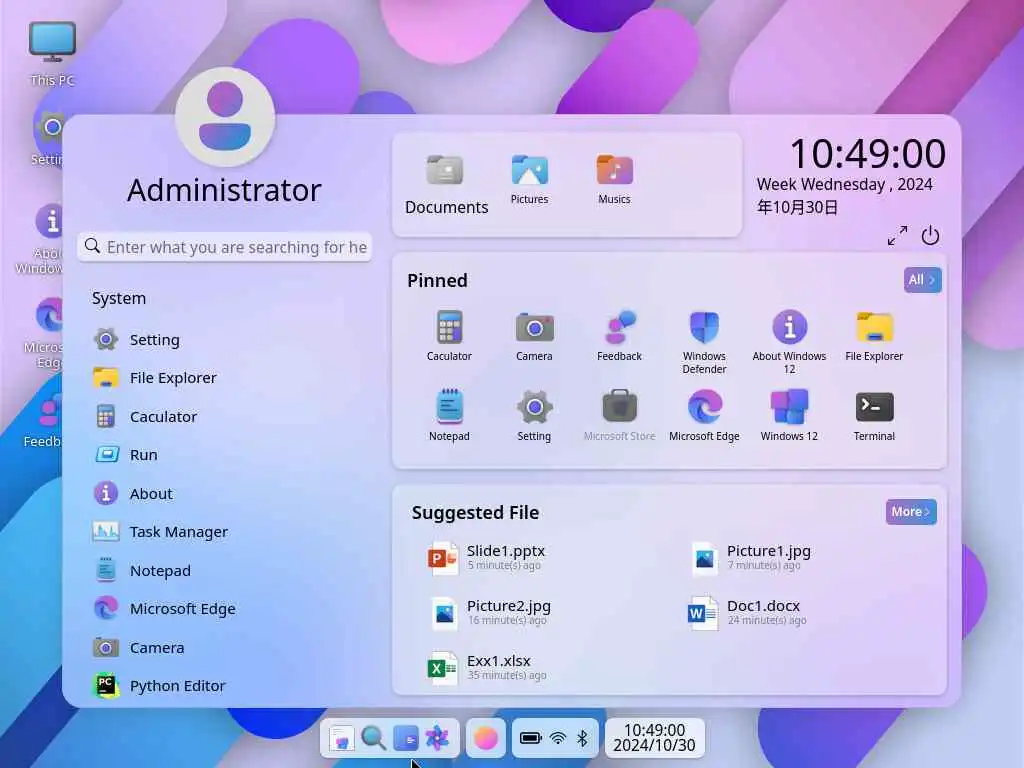Check battery status icon in tray
This screenshot has height=768, width=1024.
coord(530,739)
